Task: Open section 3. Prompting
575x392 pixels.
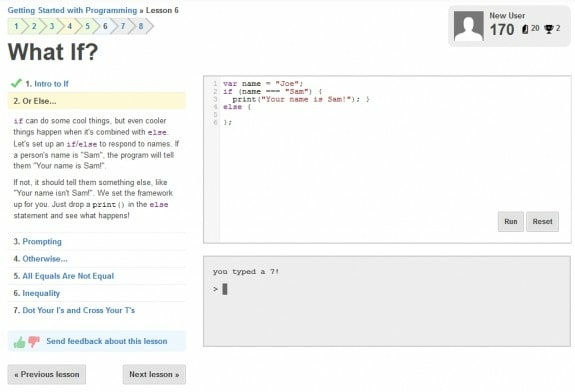Action: 42,242
